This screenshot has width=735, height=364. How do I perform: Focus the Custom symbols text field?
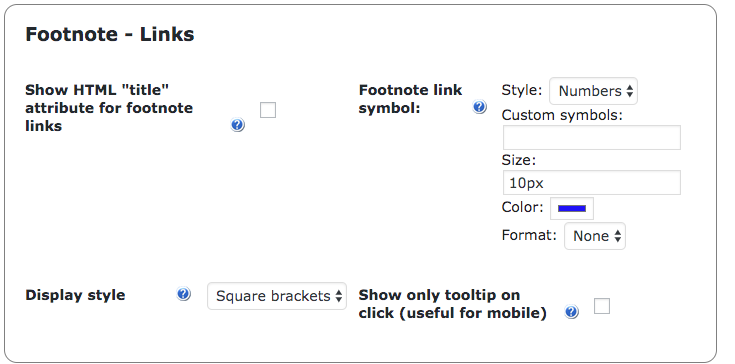pyautogui.click(x=592, y=137)
